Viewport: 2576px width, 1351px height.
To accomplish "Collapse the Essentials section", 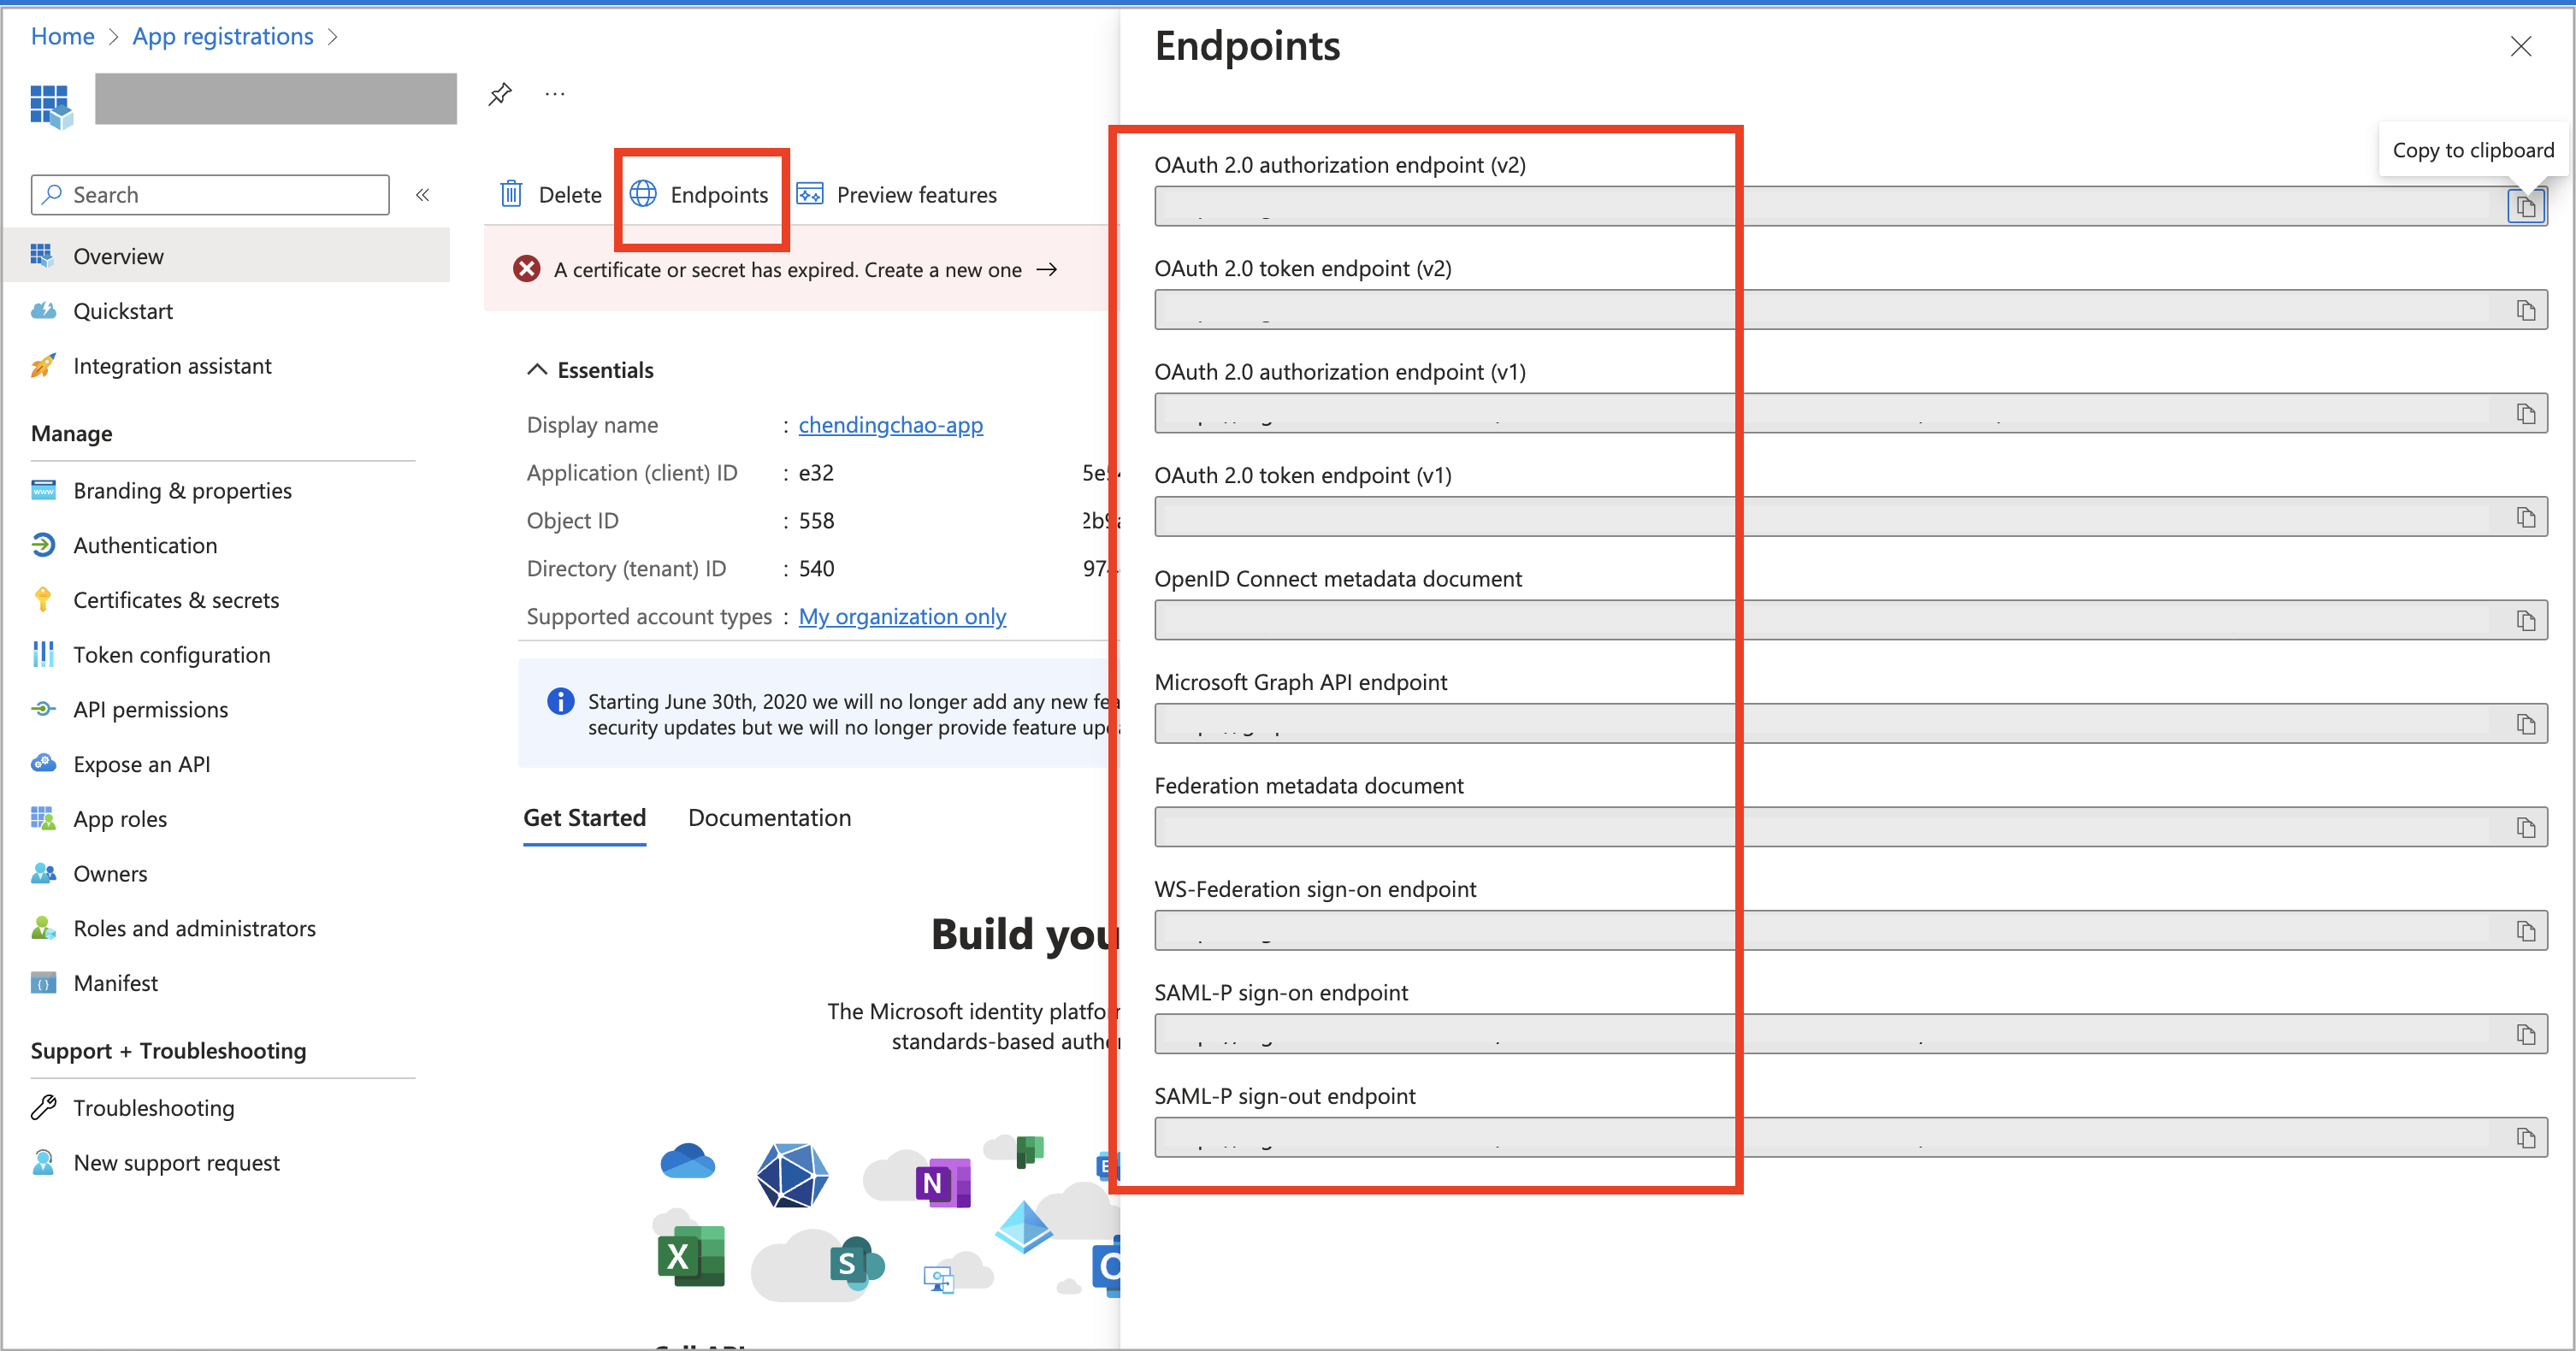I will (x=536, y=369).
